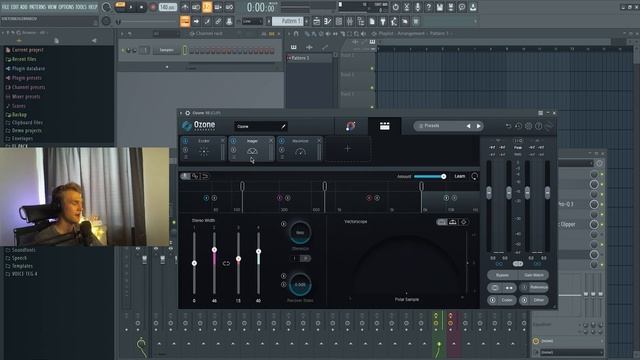The image size is (640, 360).
Task: Start playback with transport play button
Action: click(x=131, y=7)
